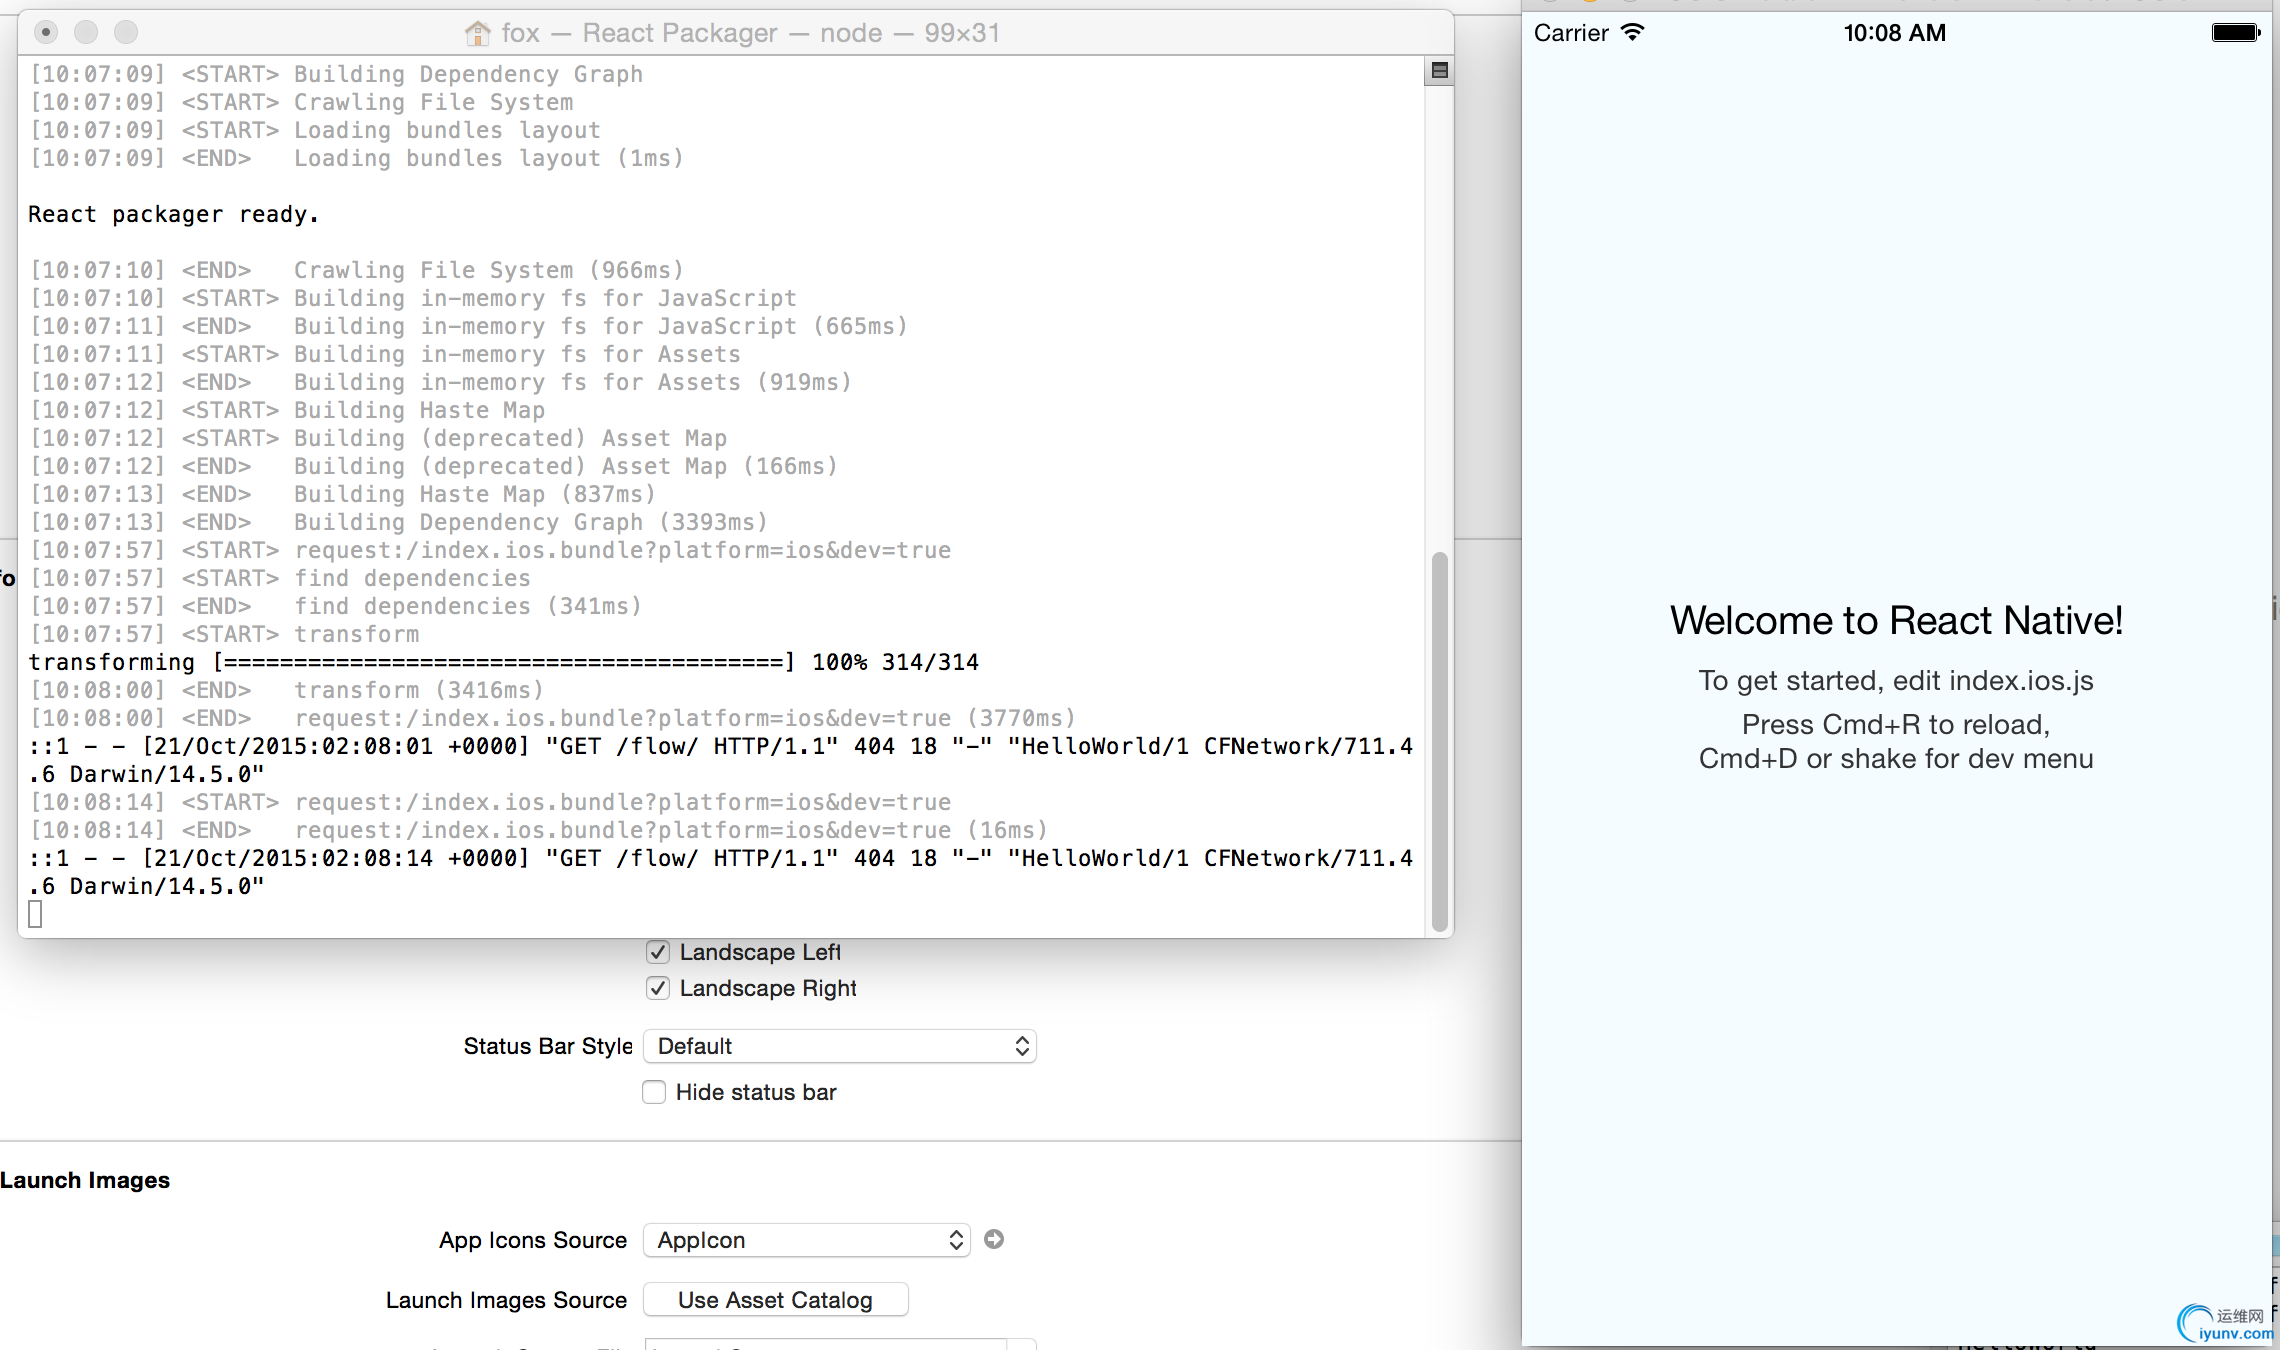Click 'React packager ready.' line in terminal
The width and height of the screenshot is (2280, 1350).
pos(173,214)
